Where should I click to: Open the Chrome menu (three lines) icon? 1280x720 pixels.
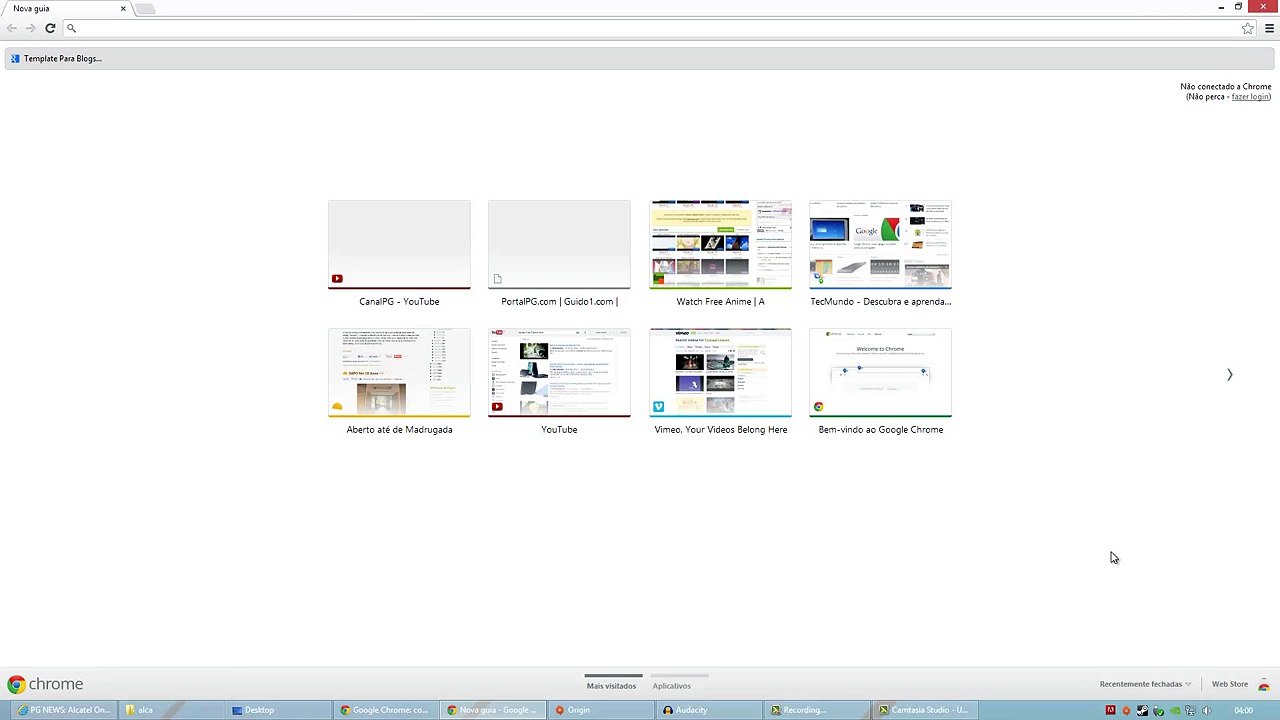pos(1269,28)
